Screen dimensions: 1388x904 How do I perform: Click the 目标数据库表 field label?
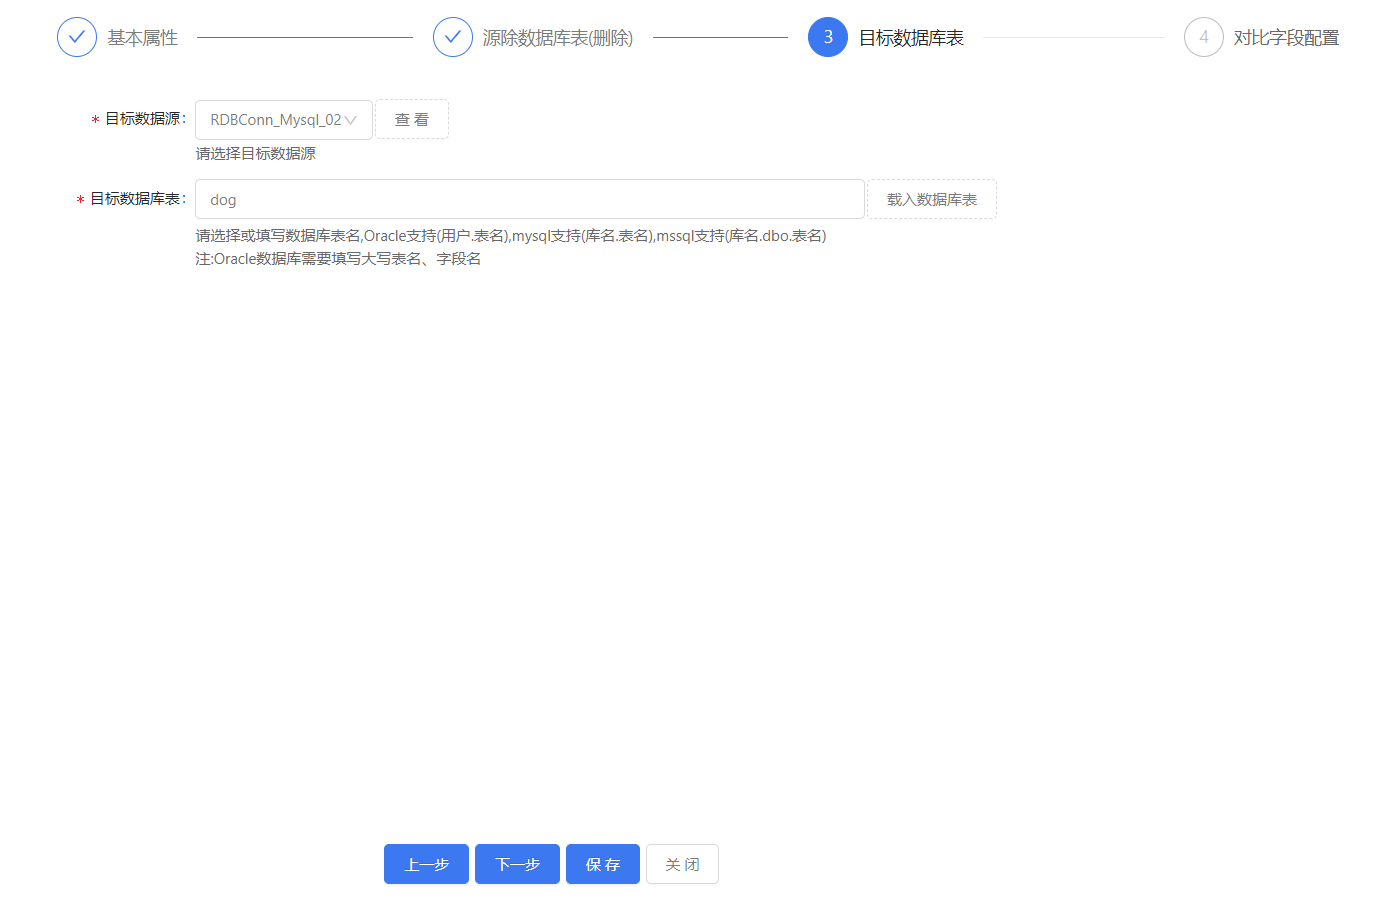[137, 199]
